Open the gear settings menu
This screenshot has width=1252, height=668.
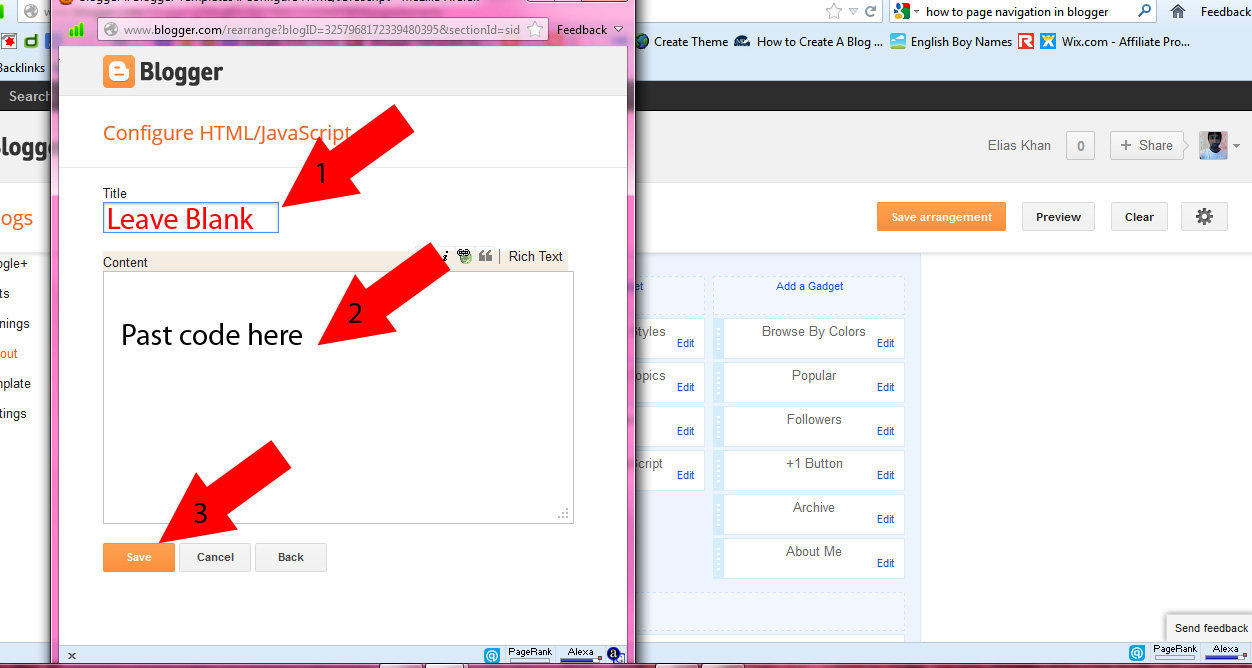pyautogui.click(x=1204, y=217)
